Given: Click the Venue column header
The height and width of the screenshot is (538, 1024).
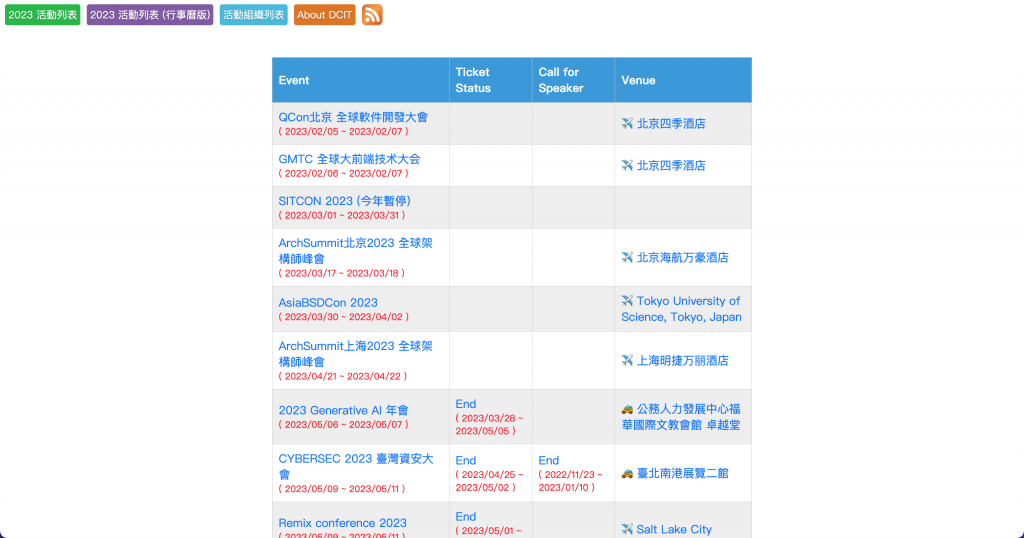Looking at the screenshot, I should tap(683, 80).
